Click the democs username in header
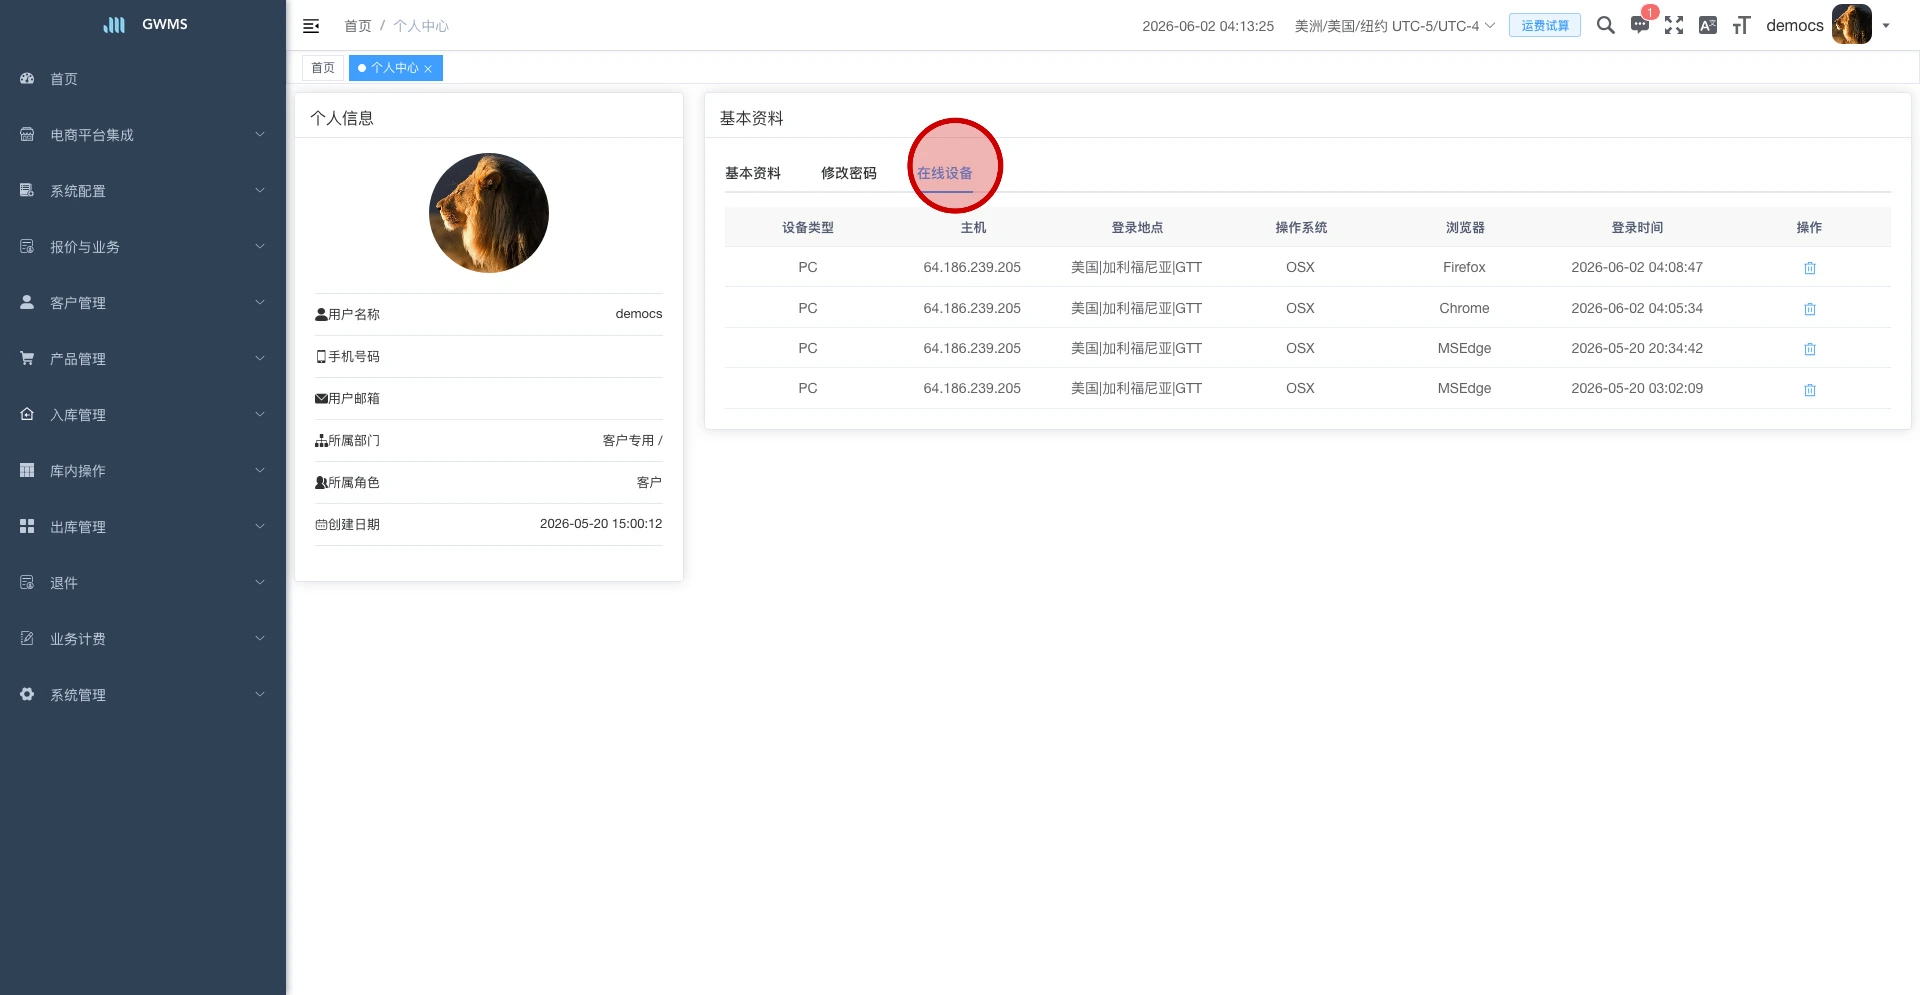 coord(1795,26)
